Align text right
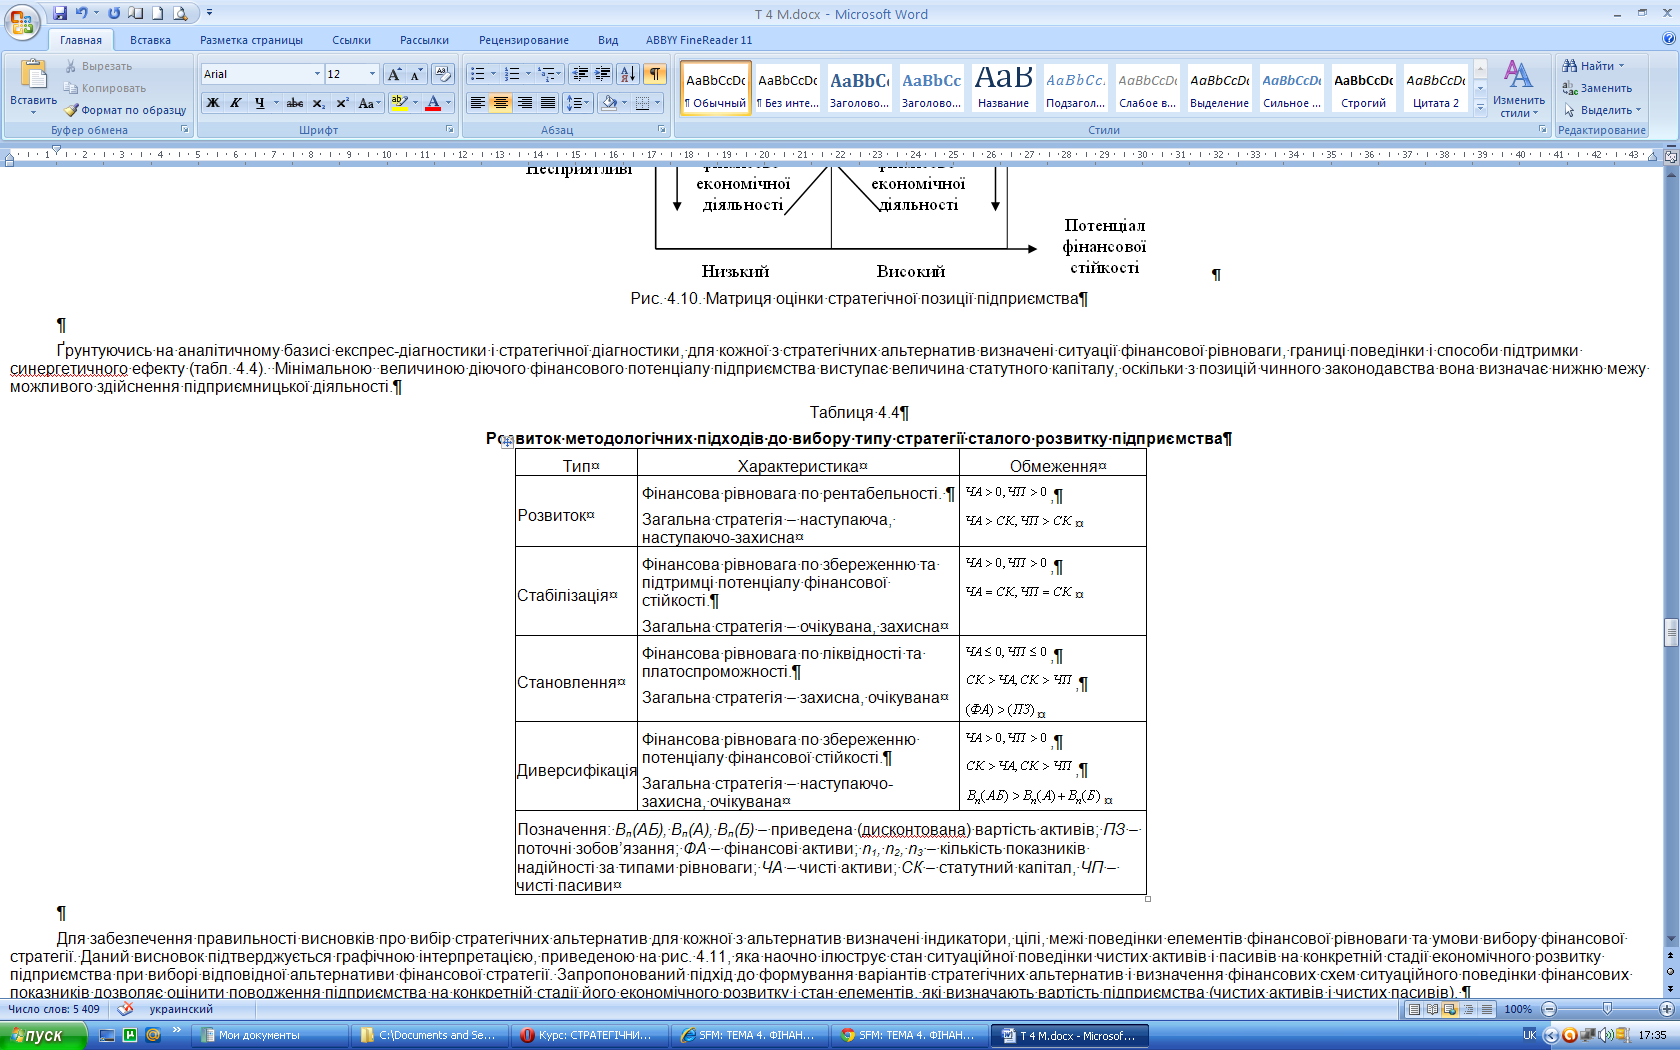1680x1050 pixels. (524, 103)
